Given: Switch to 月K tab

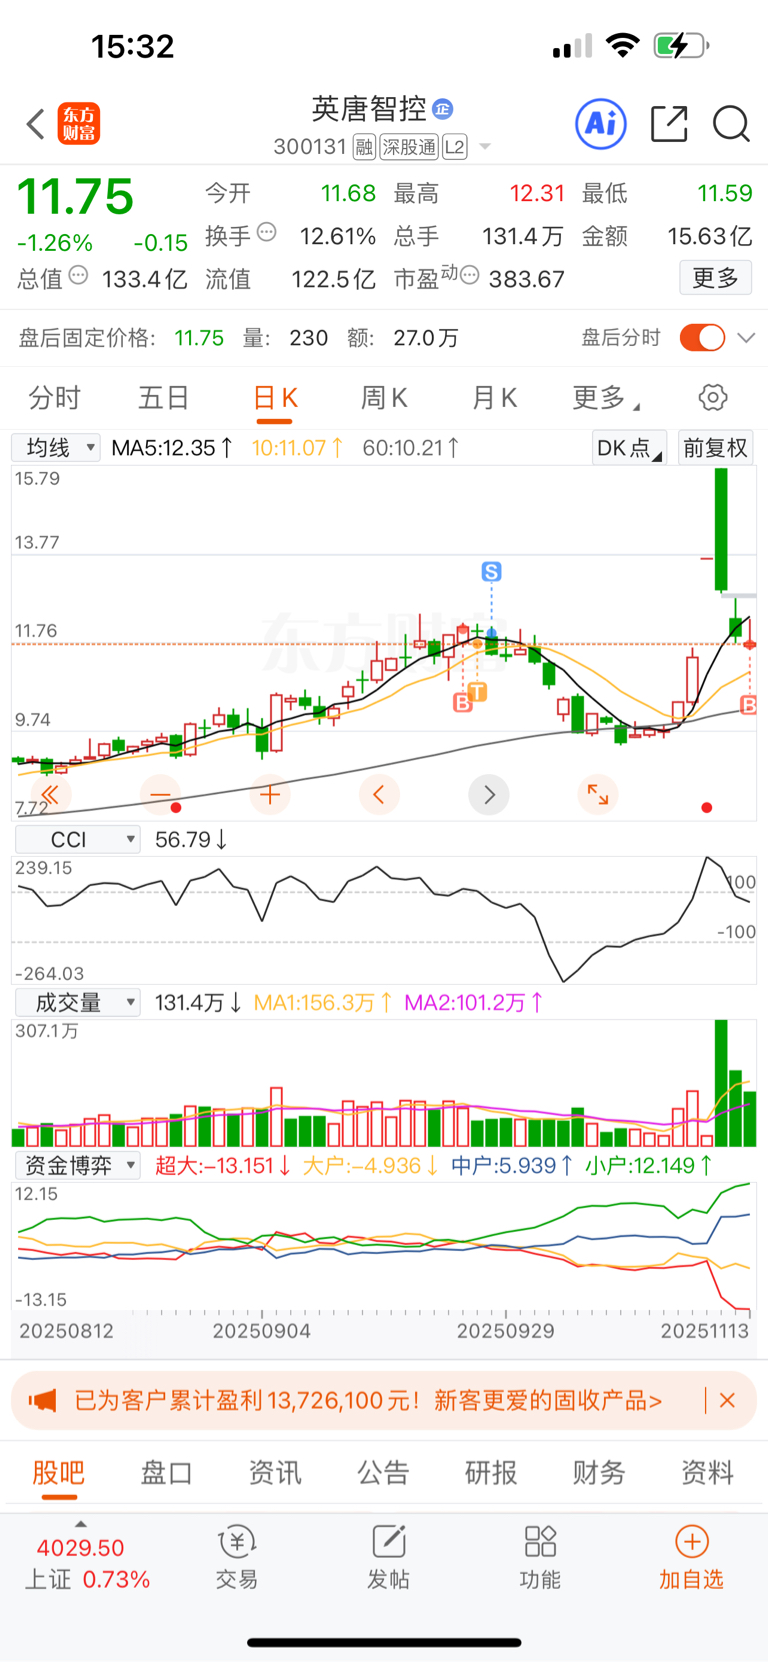Looking at the screenshot, I should [494, 398].
